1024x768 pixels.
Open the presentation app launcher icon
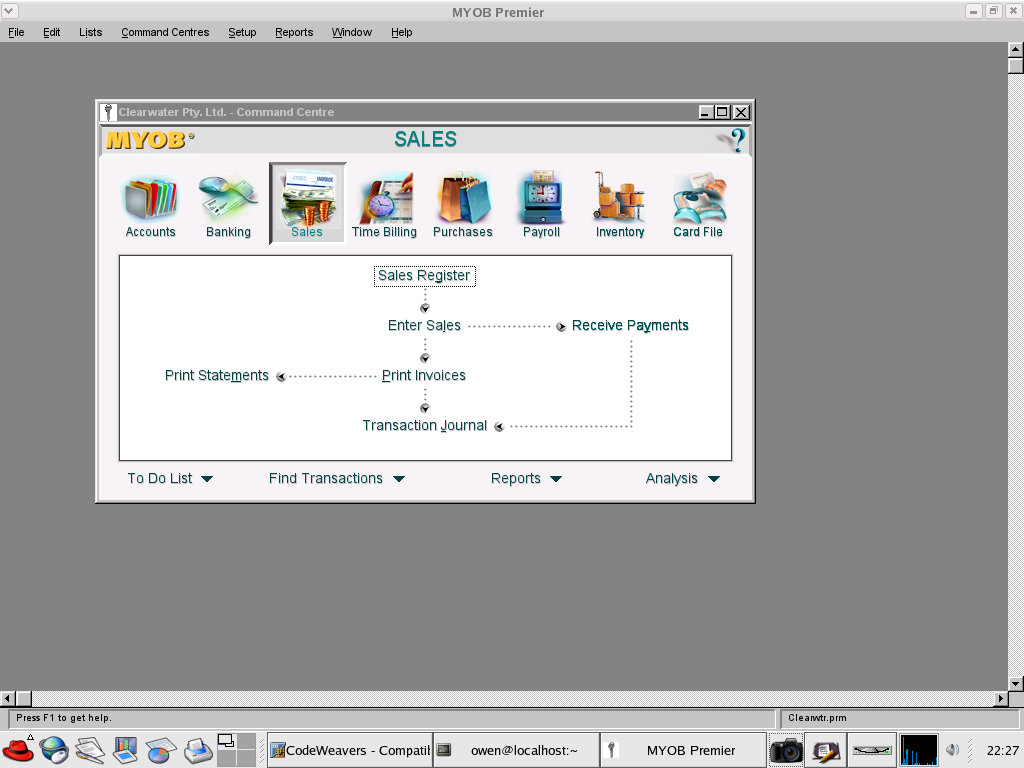point(125,750)
